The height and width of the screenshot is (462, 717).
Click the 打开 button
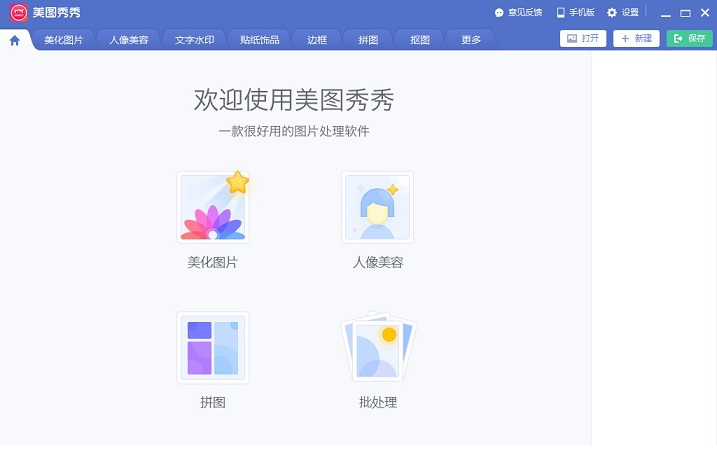tap(583, 38)
